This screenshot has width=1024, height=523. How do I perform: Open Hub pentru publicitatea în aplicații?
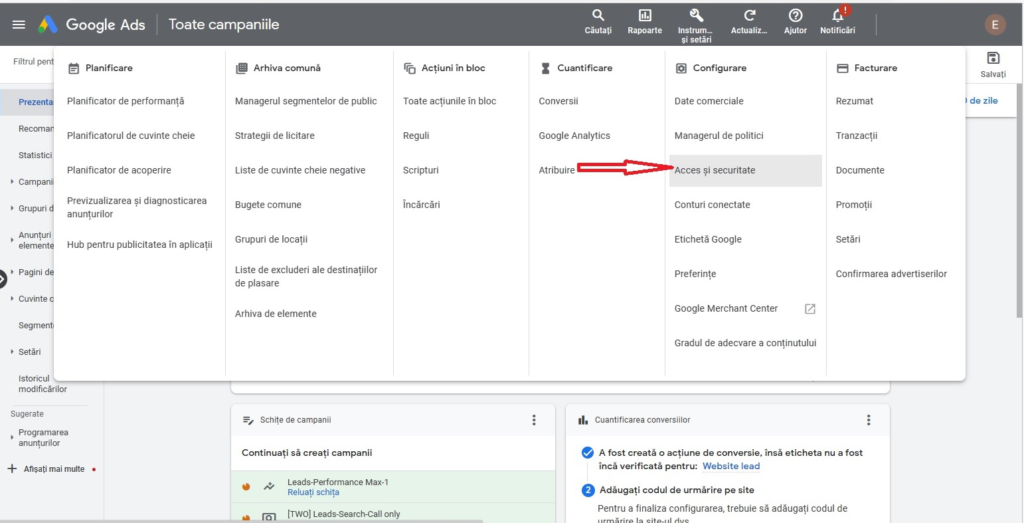140,245
